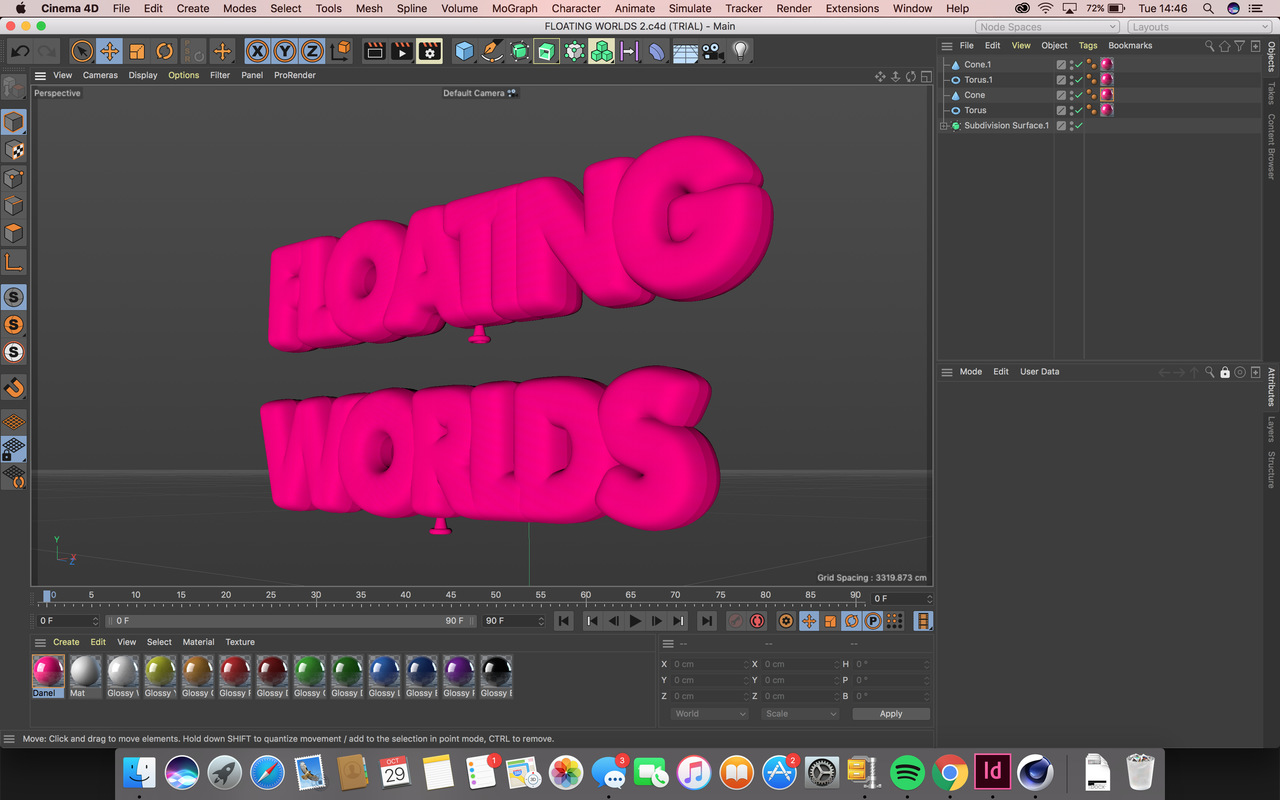This screenshot has height=800, width=1280.
Task: Toggle the X-axis lock button
Action: point(258,51)
